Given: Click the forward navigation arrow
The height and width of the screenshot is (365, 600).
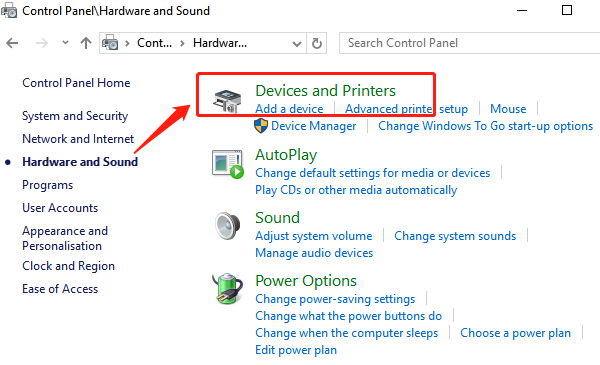Looking at the screenshot, I should pyautogui.click(x=41, y=43).
